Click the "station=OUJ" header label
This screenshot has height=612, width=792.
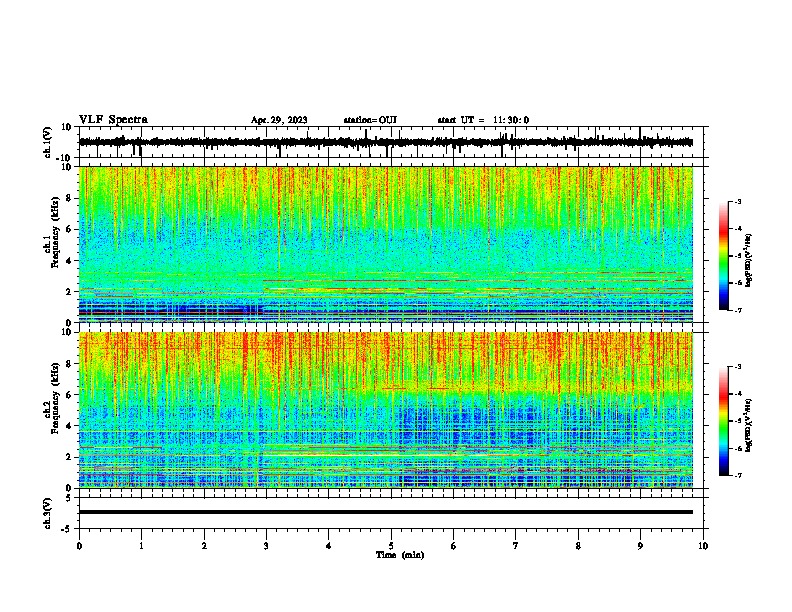tap(370, 120)
